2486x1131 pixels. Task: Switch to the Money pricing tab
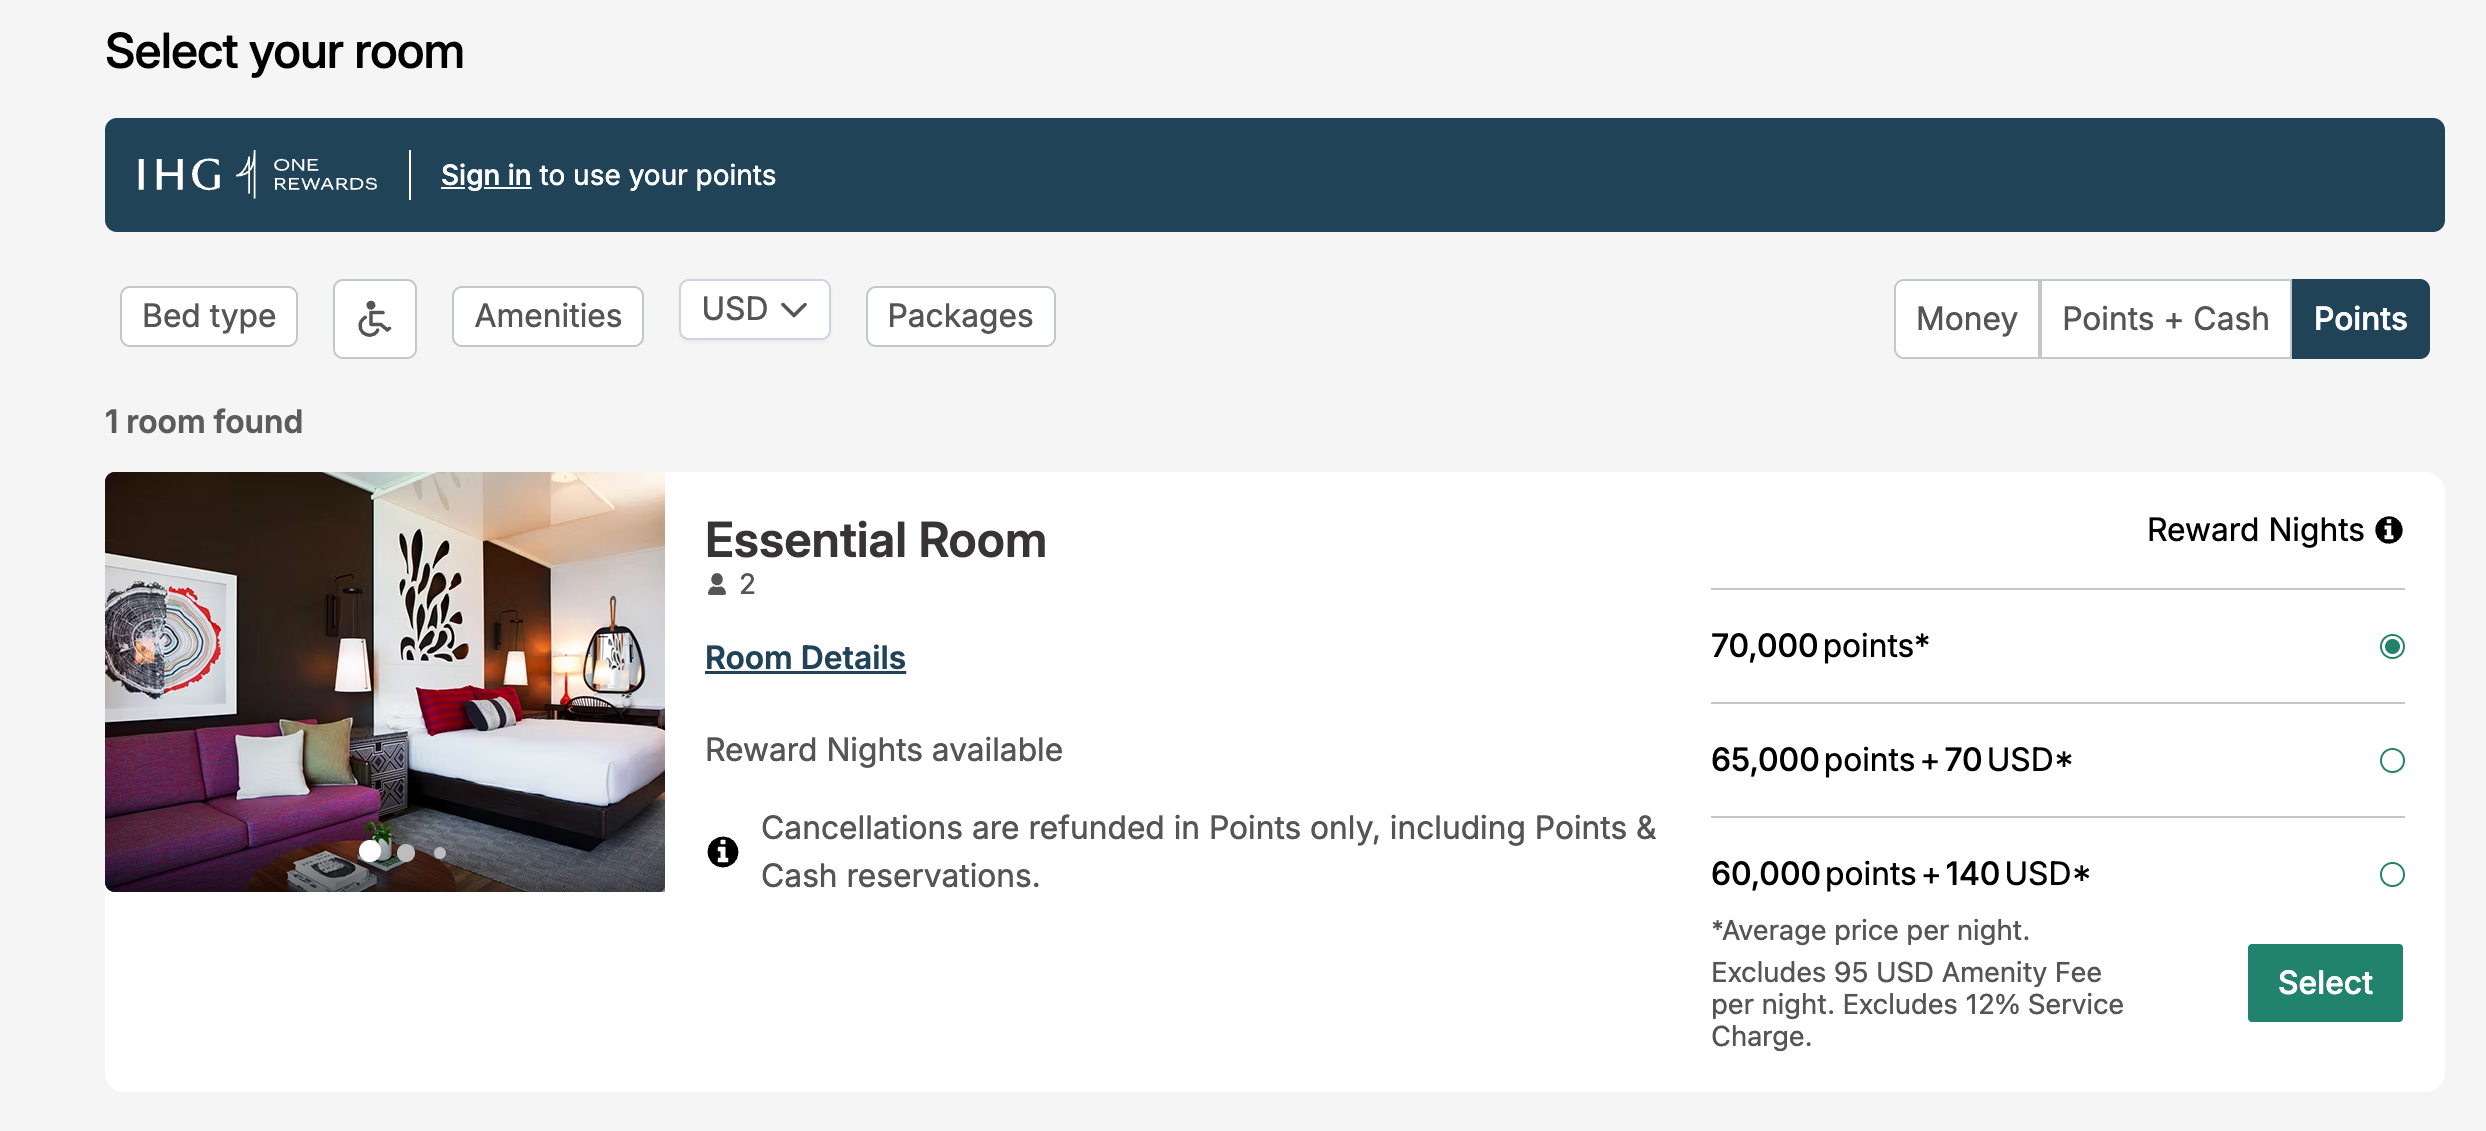(x=1964, y=318)
